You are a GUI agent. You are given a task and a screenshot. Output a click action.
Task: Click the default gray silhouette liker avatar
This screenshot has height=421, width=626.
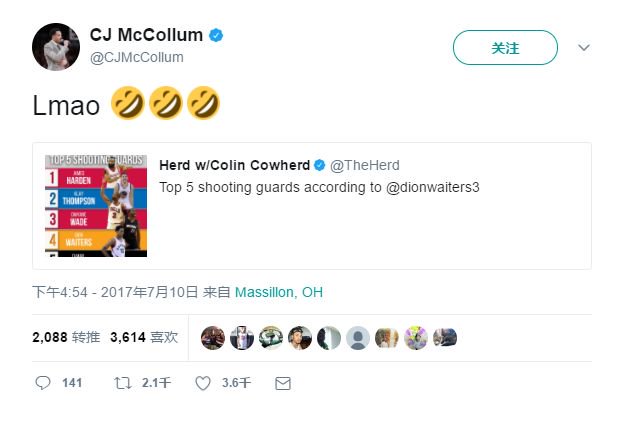click(x=358, y=338)
